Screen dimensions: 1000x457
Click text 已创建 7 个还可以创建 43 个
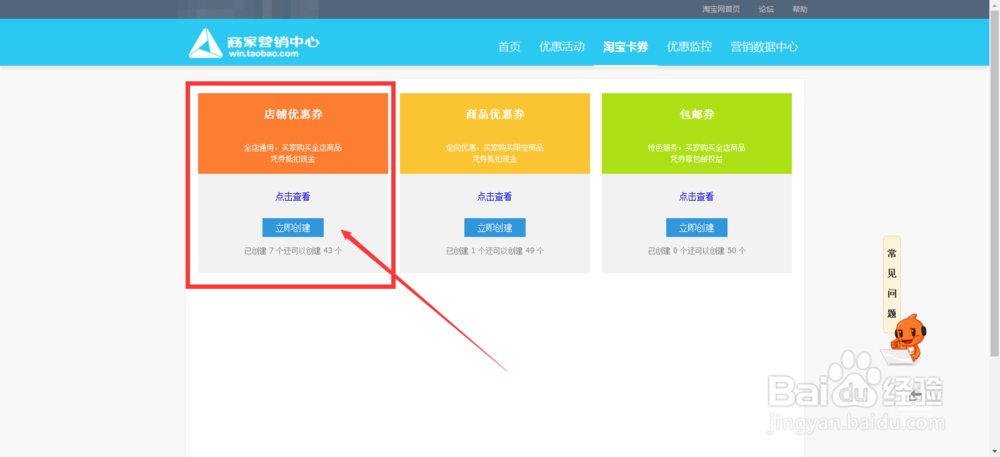tap(293, 251)
